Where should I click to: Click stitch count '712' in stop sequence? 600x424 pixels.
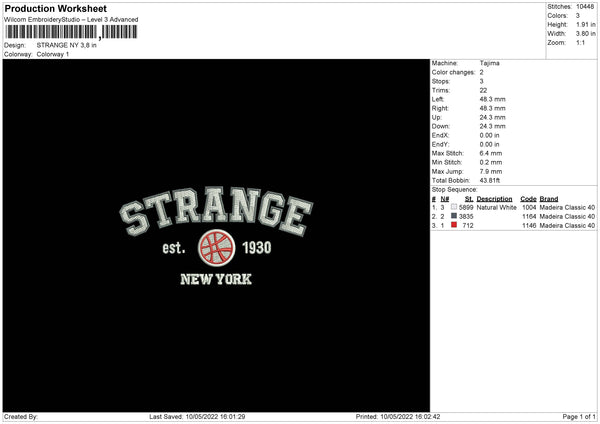pos(468,226)
